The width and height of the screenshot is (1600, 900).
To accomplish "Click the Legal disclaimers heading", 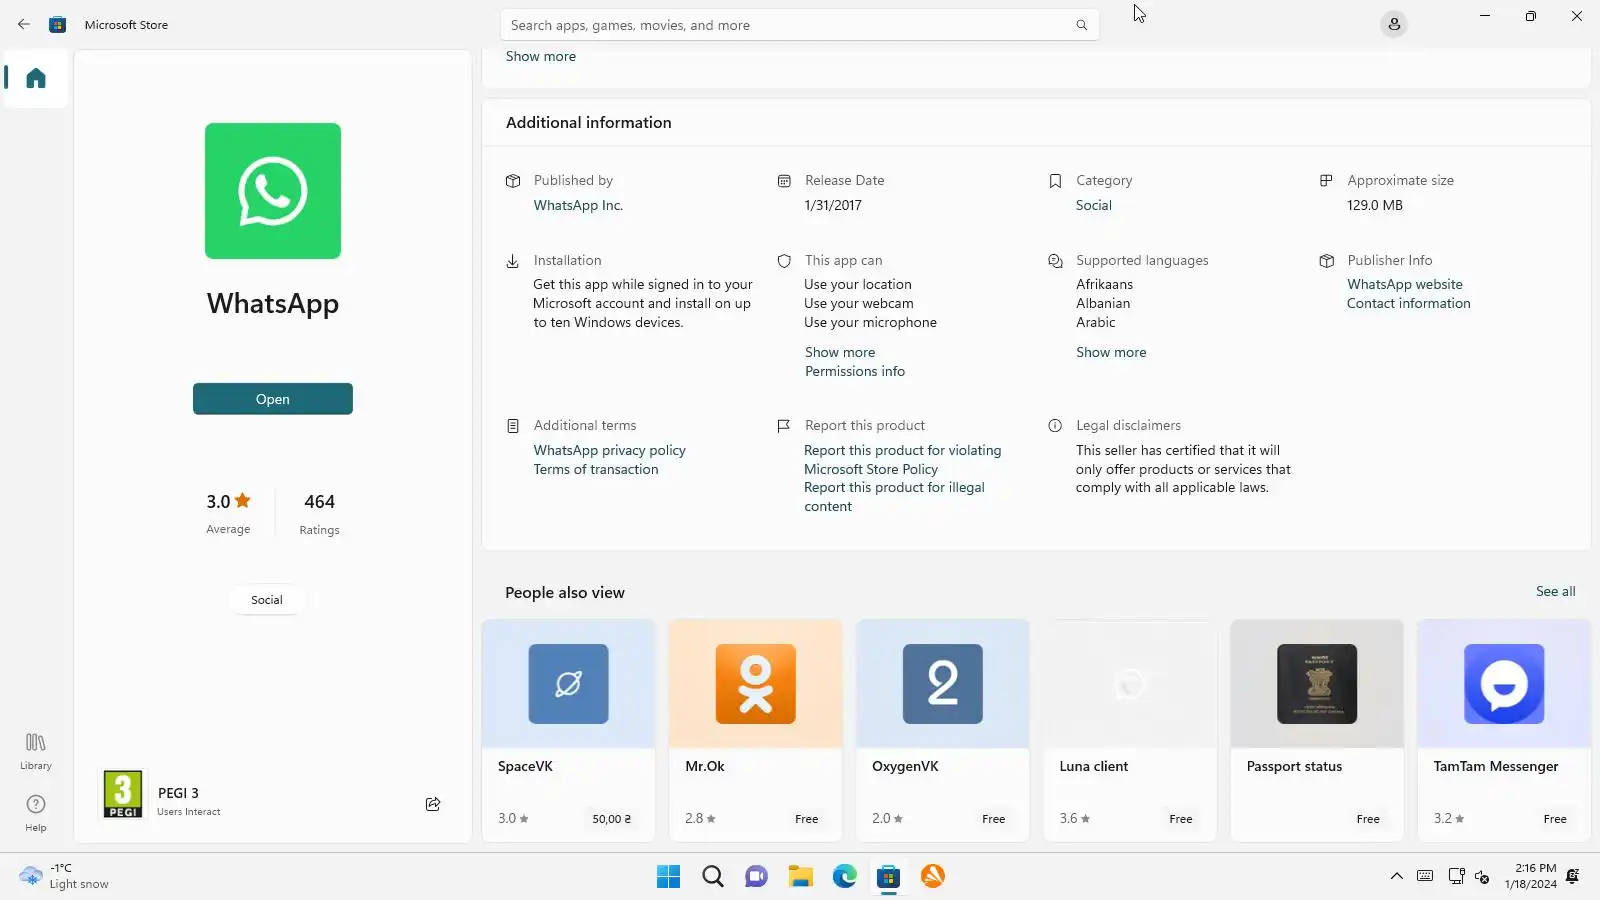I will (x=1128, y=425).
